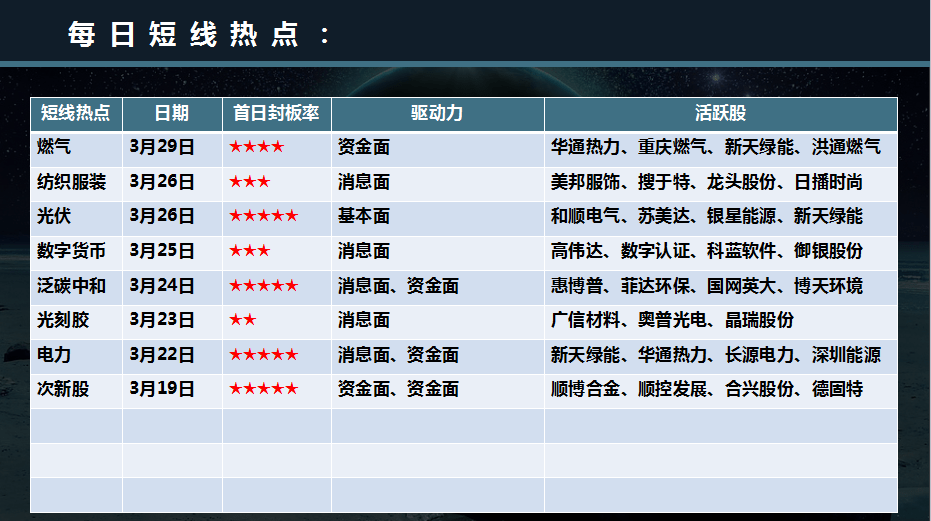Select the 驱动力 column header

tap(438, 113)
